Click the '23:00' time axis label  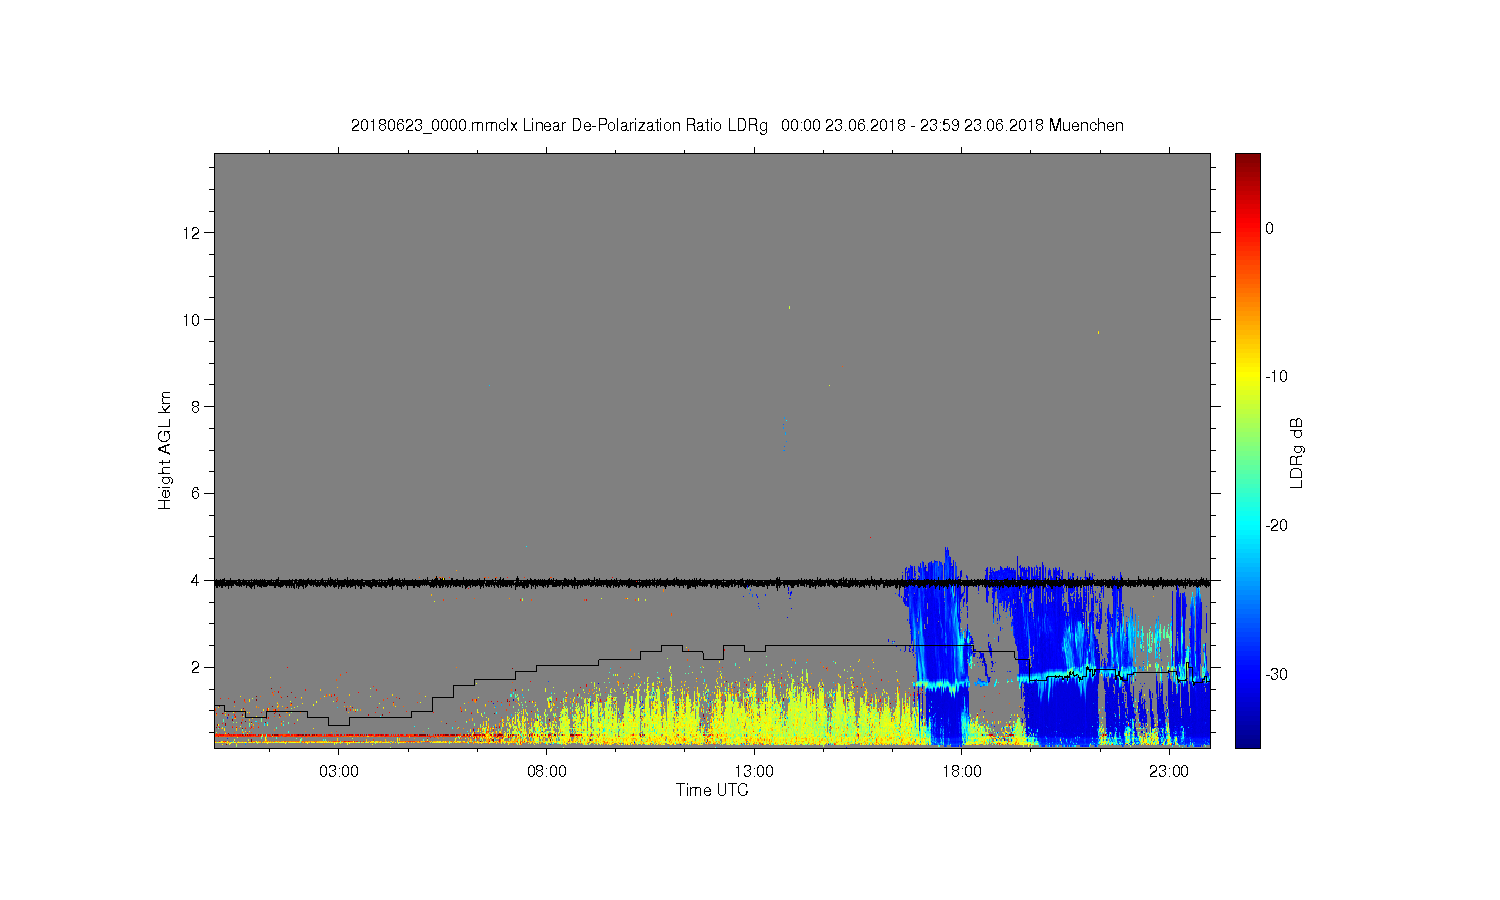(1168, 772)
